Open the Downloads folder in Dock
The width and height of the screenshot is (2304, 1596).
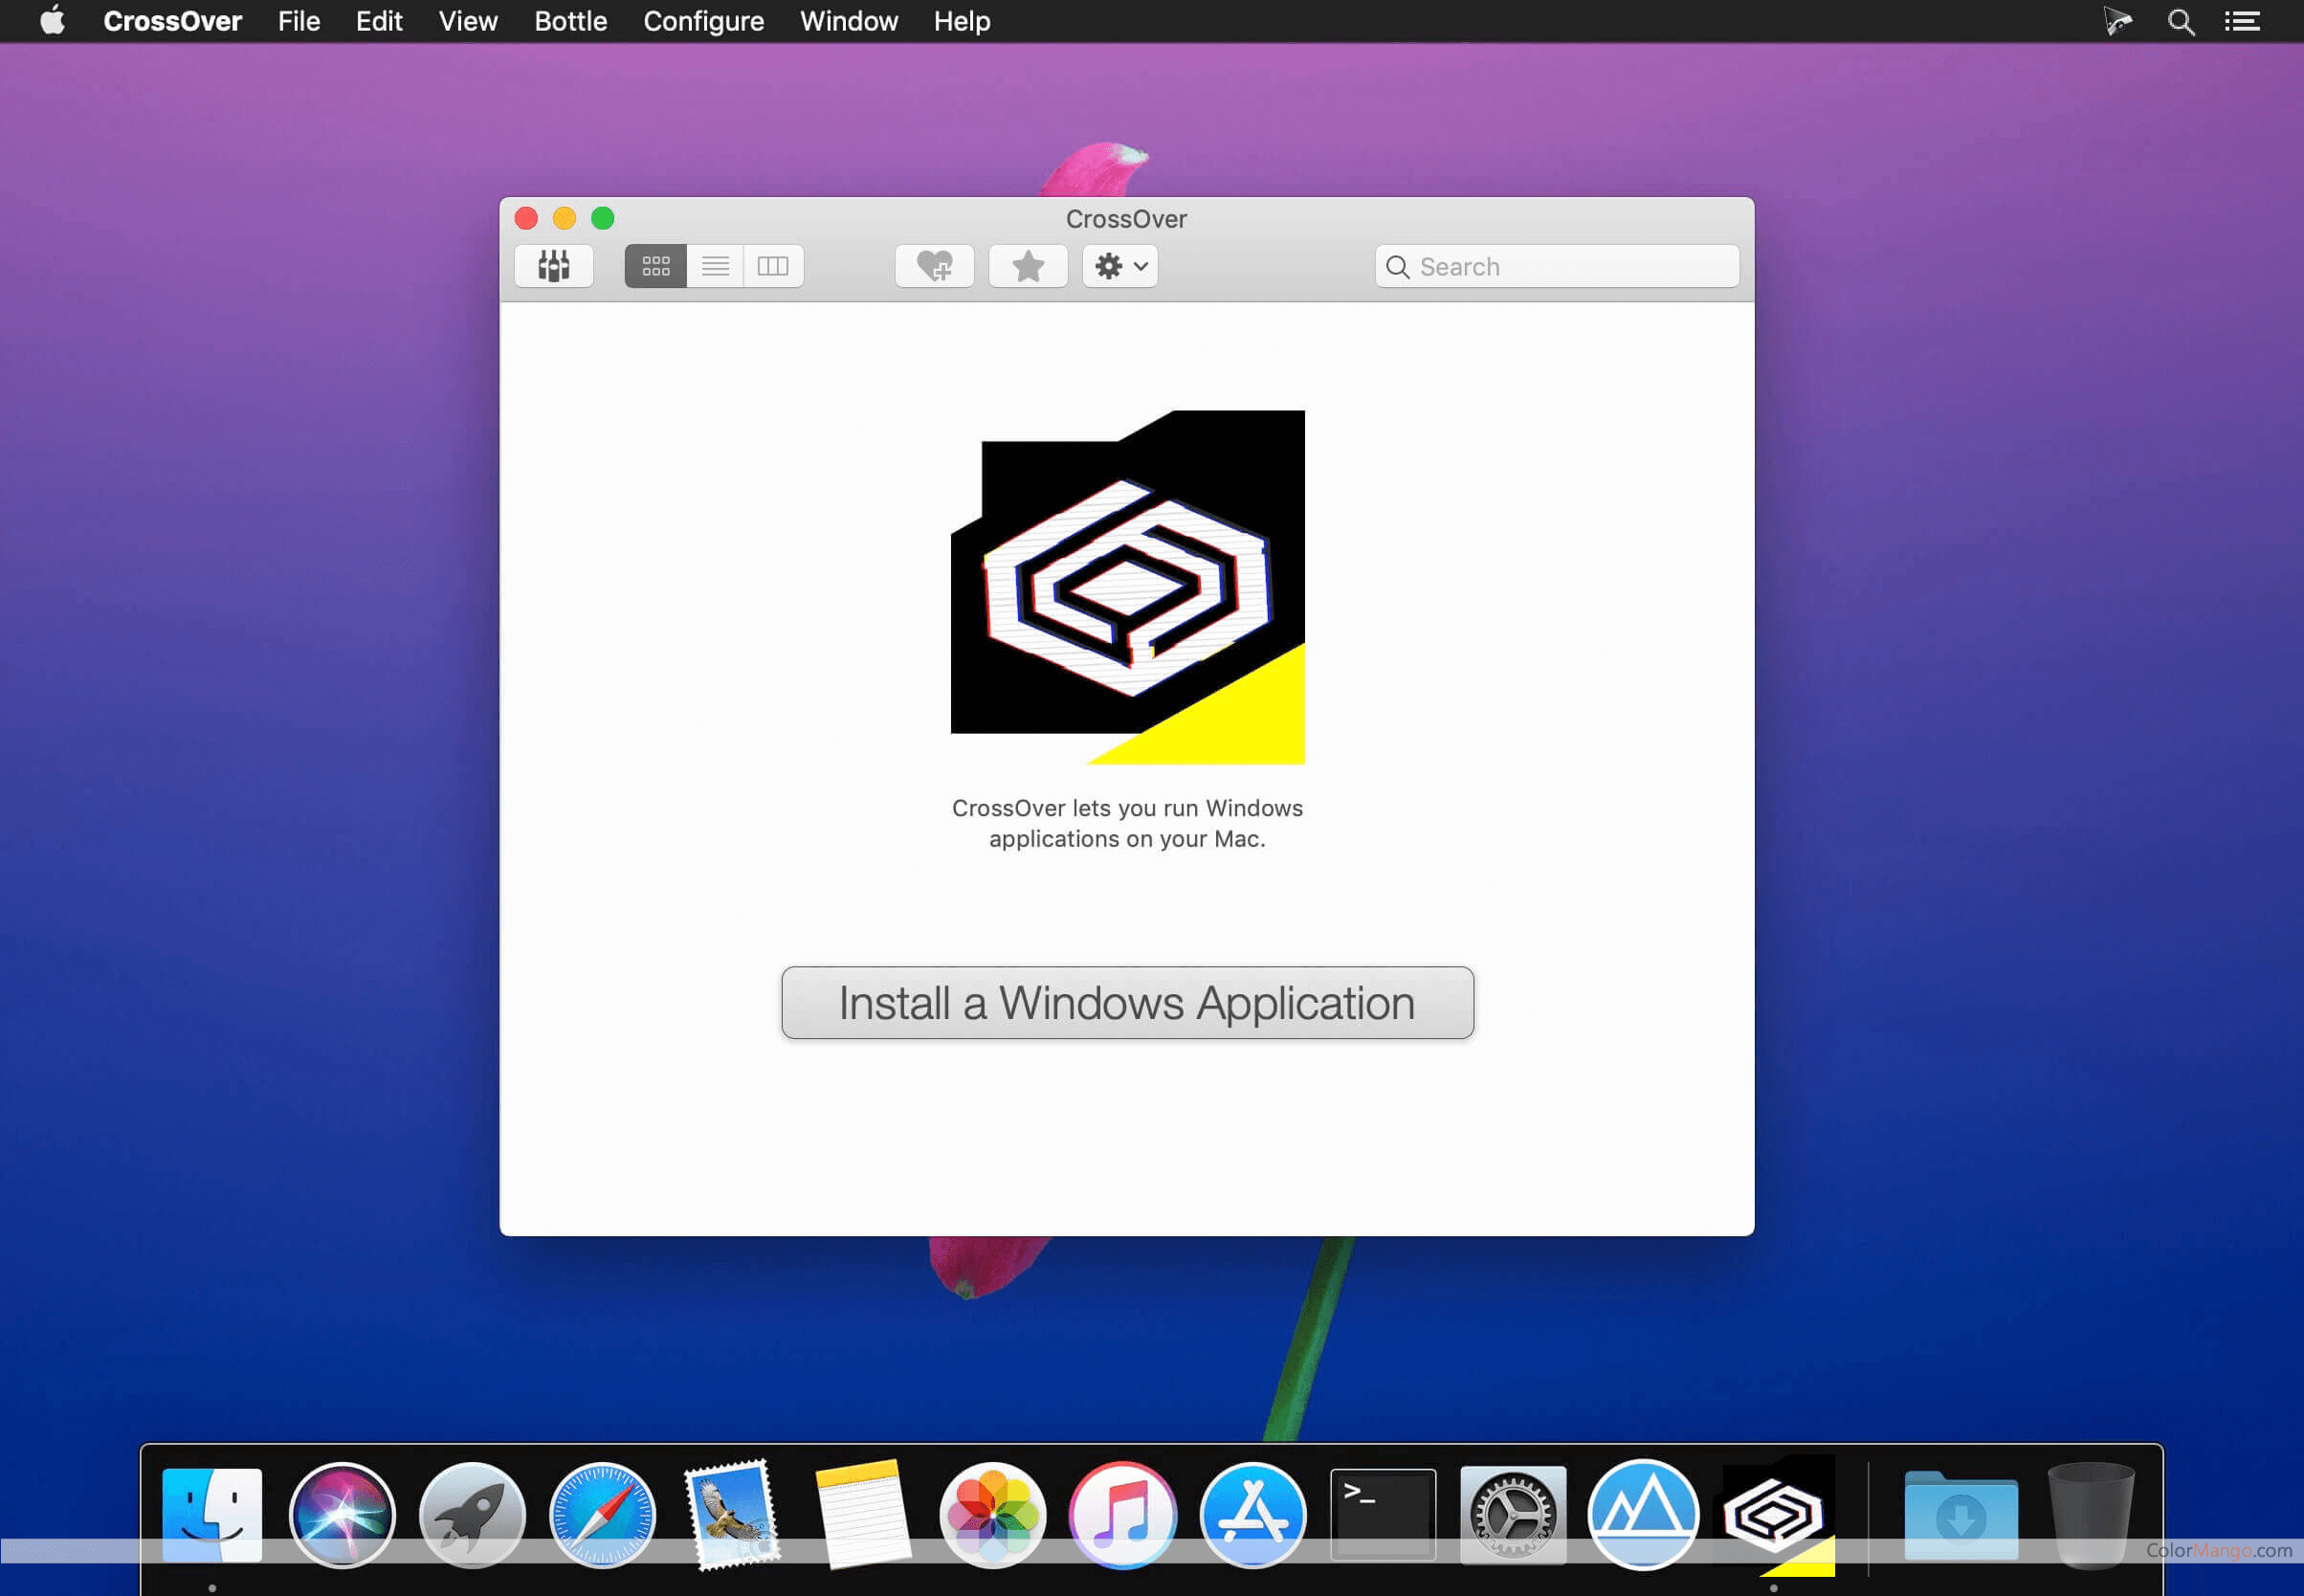click(1960, 1514)
